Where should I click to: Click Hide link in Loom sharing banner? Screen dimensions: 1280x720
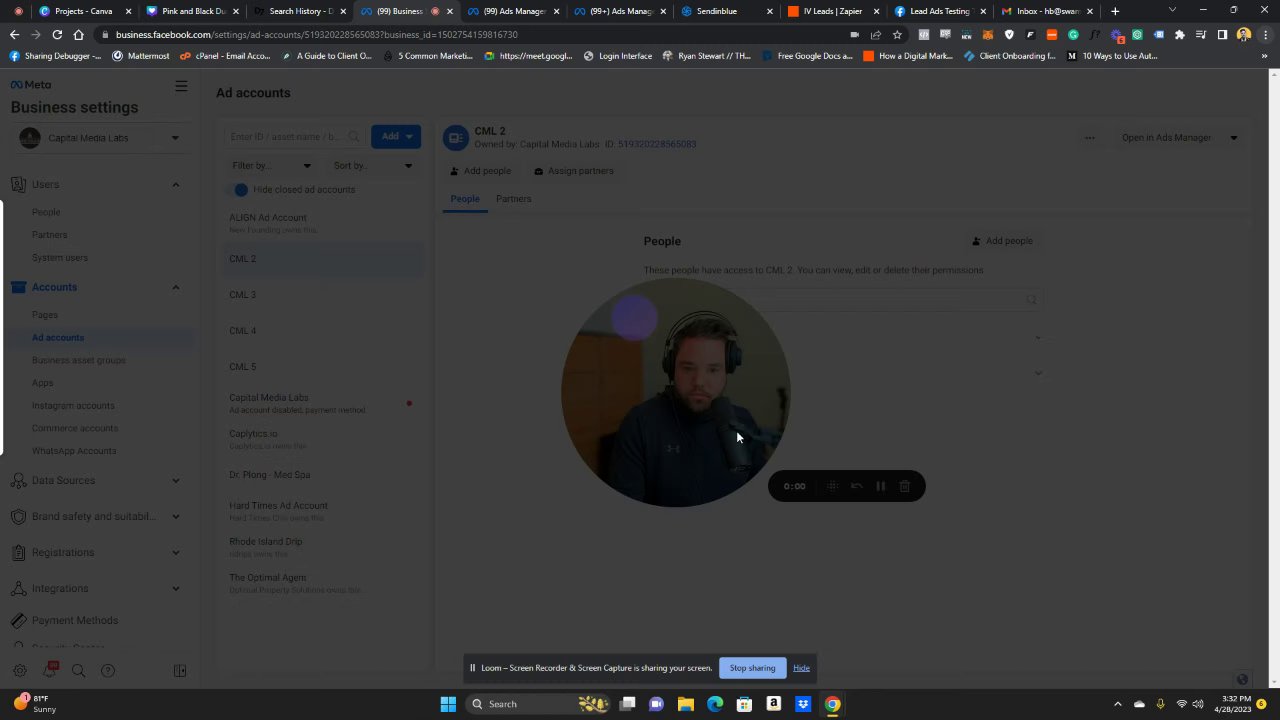[801, 668]
